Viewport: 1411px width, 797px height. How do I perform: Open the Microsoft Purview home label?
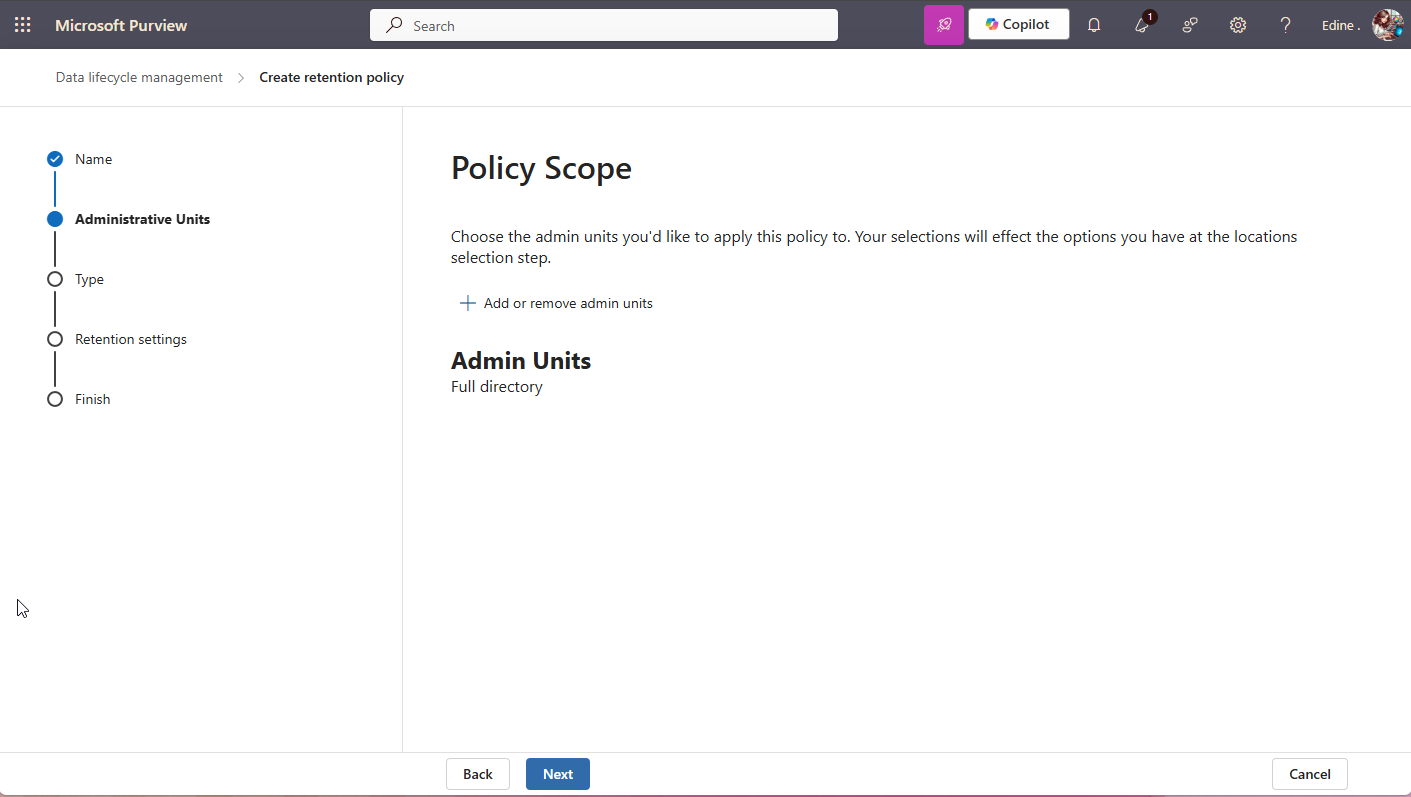pos(121,25)
